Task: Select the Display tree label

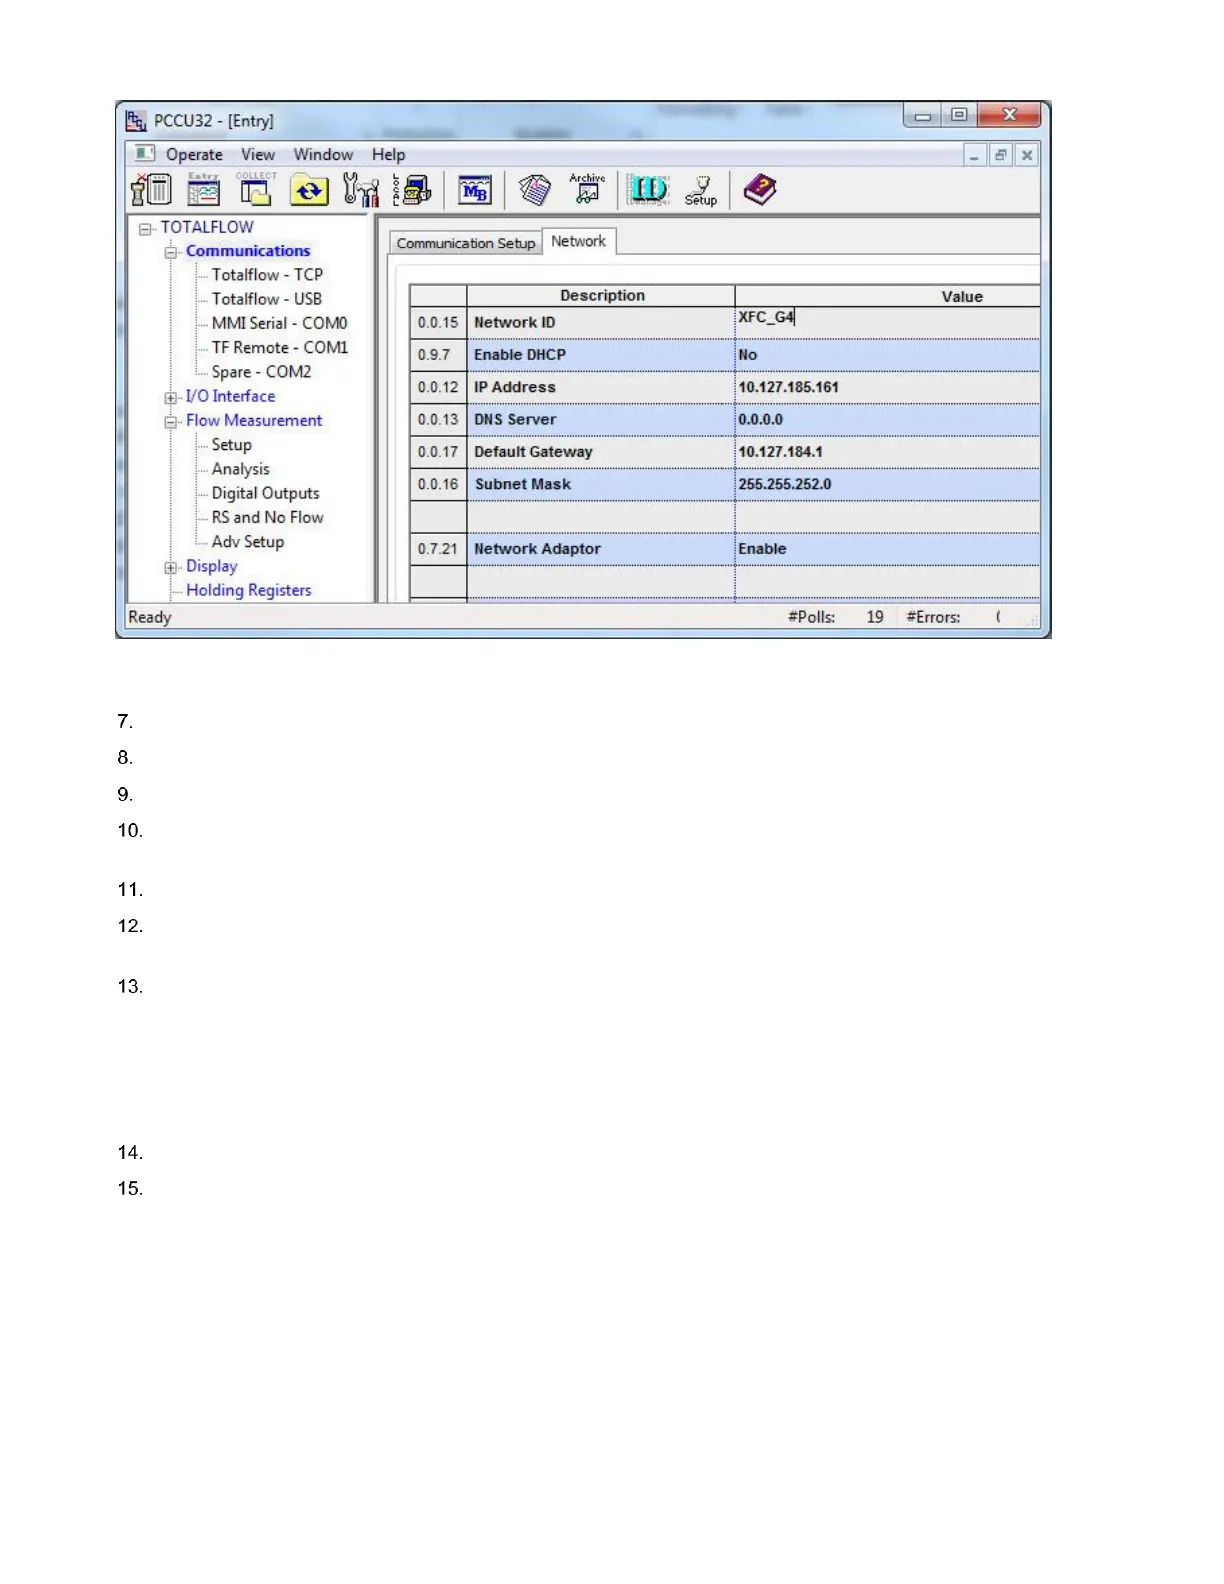Action: coord(212,566)
